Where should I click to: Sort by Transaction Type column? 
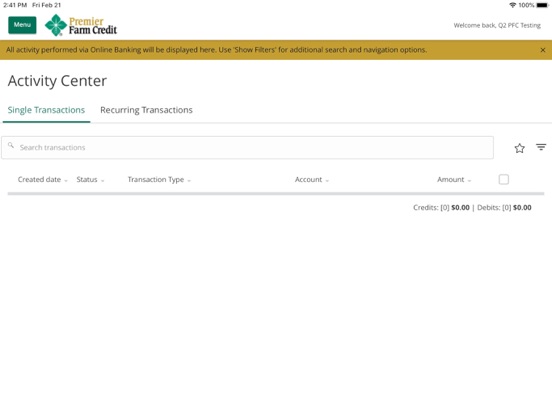159,180
